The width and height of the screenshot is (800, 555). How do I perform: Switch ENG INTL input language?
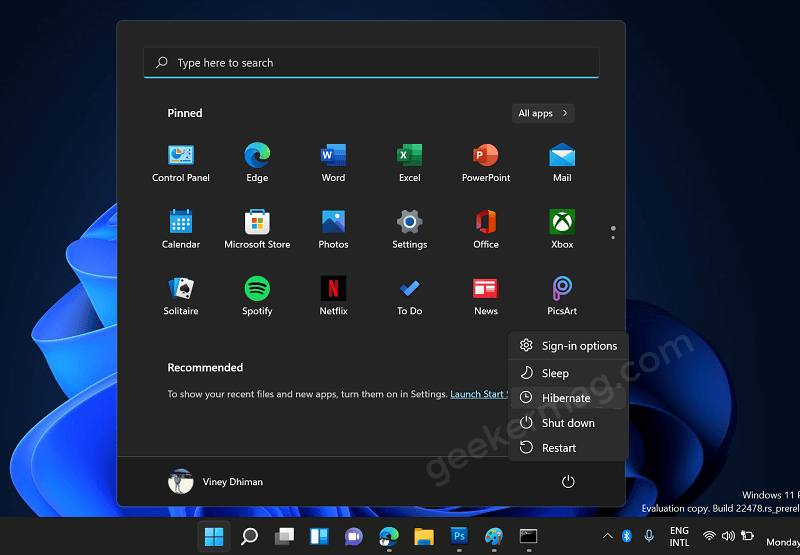pyautogui.click(x=679, y=537)
